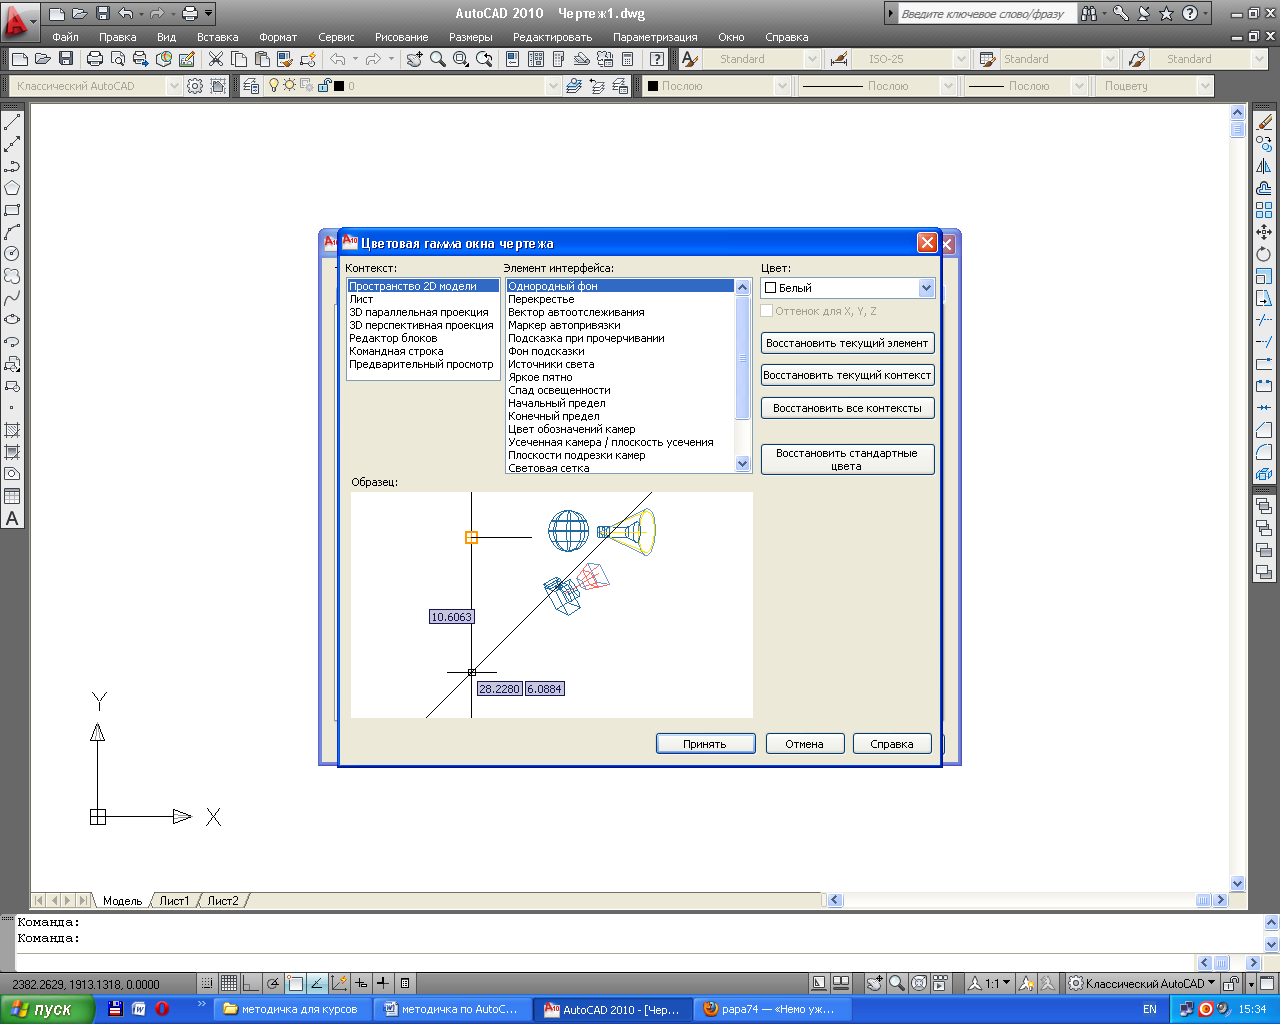Viewport: 1280px width, 1024px height.
Task: Click the New drawing icon in toolbar
Action: point(19,59)
